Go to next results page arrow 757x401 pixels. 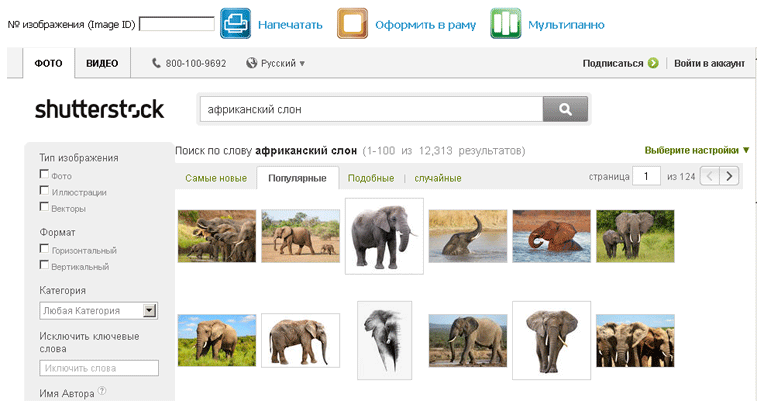(x=730, y=176)
